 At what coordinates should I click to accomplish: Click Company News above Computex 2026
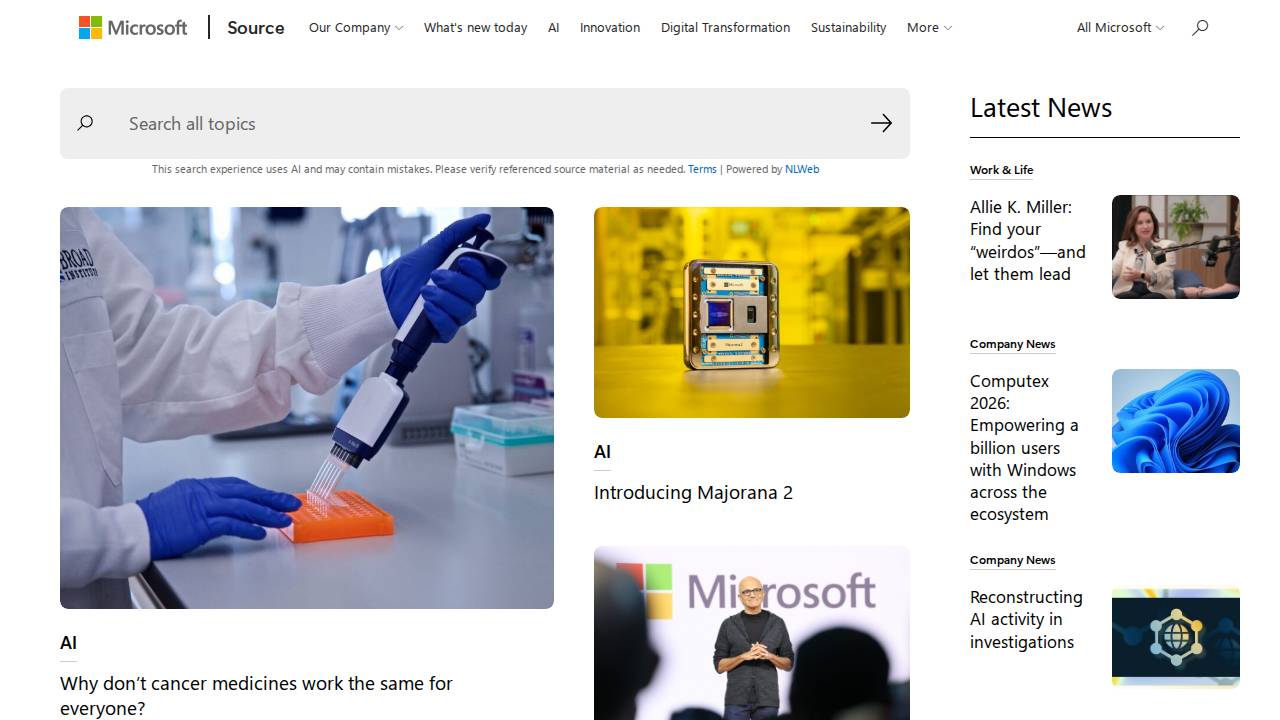coord(1012,344)
